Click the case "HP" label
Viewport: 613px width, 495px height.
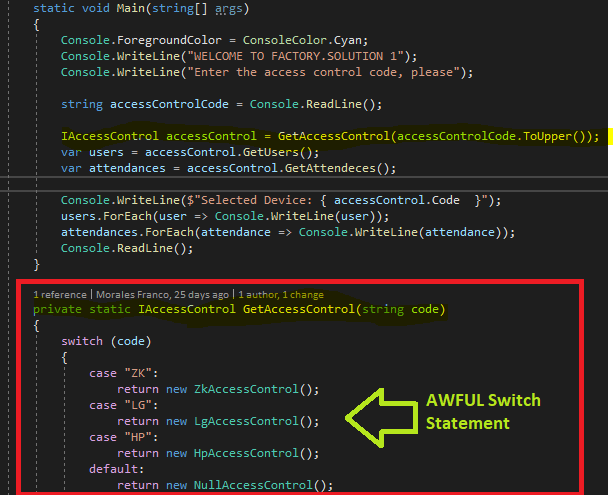pyautogui.click(x=124, y=438)
